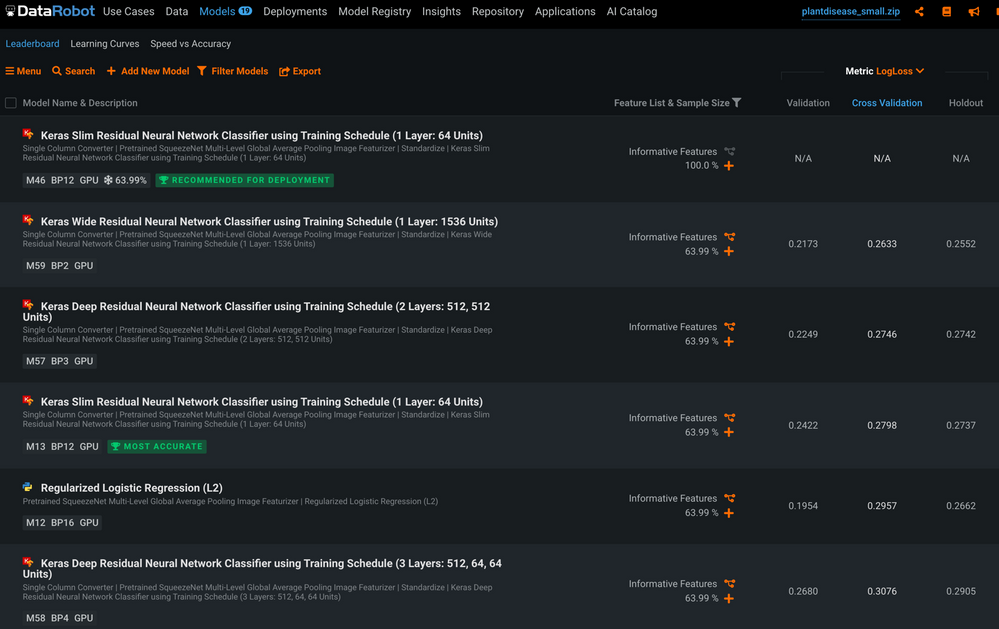Click the Feature List filter funnel icon
Screen dimensions: 999x629
click(737, 103)
